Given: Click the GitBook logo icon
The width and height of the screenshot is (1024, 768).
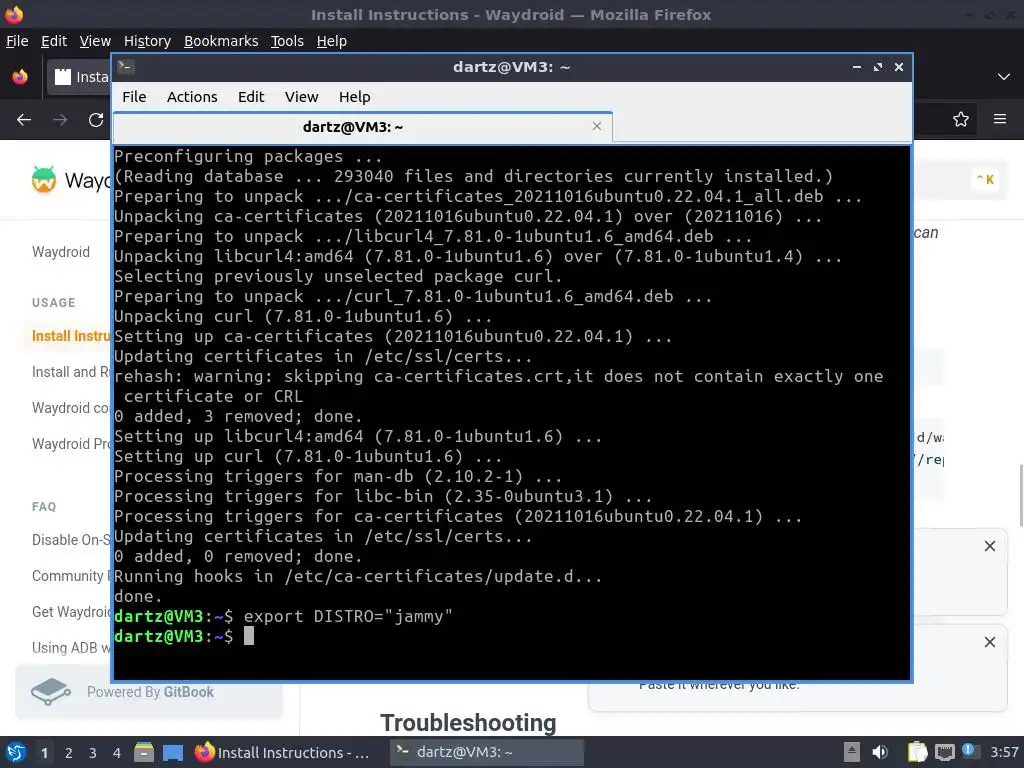Looking at the screenshot, I should pos(51,692).
